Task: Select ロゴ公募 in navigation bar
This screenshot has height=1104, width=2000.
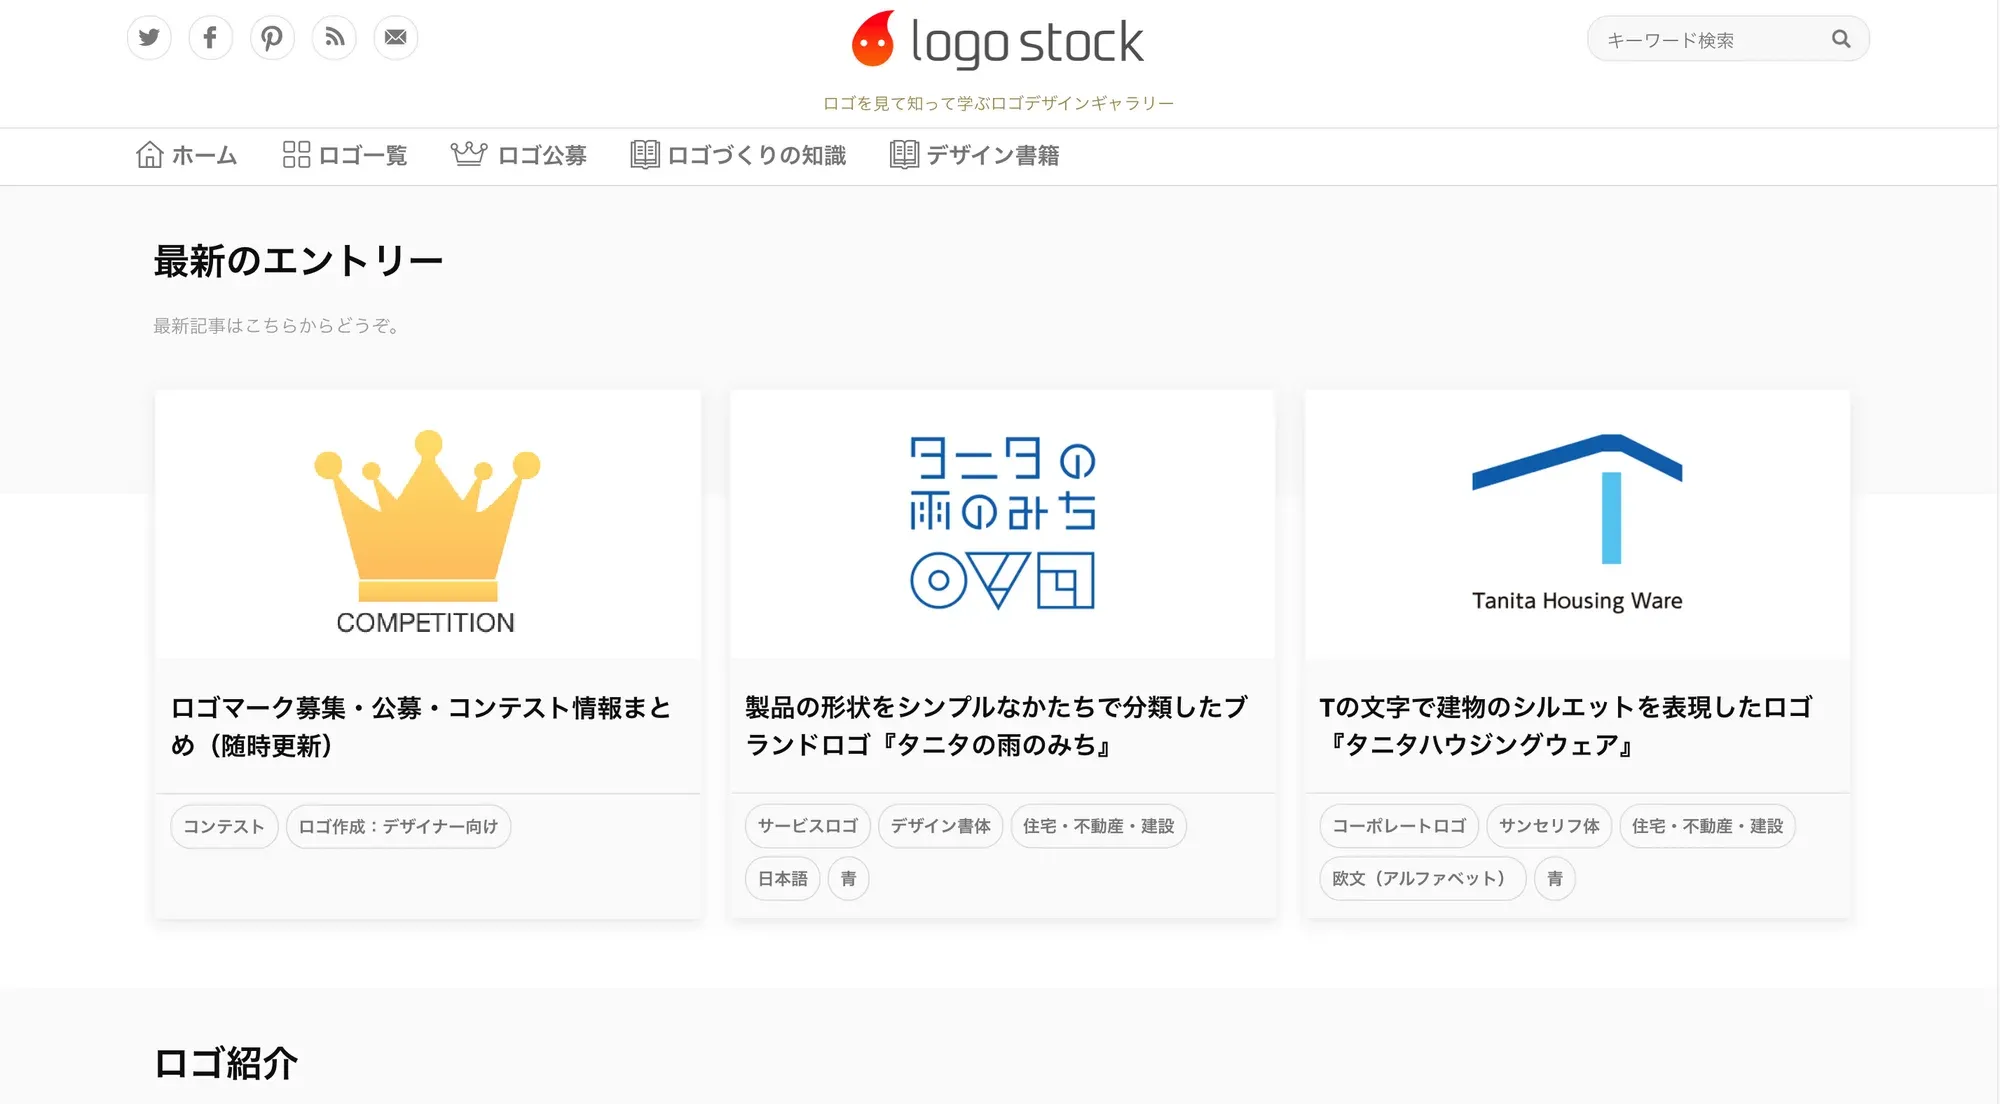Action: point(519,155)
